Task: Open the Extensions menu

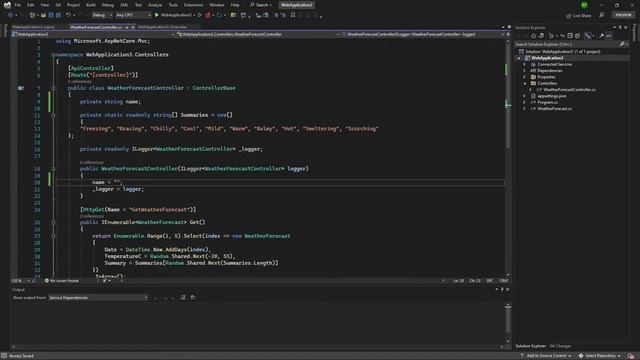Action: [193, 5]
